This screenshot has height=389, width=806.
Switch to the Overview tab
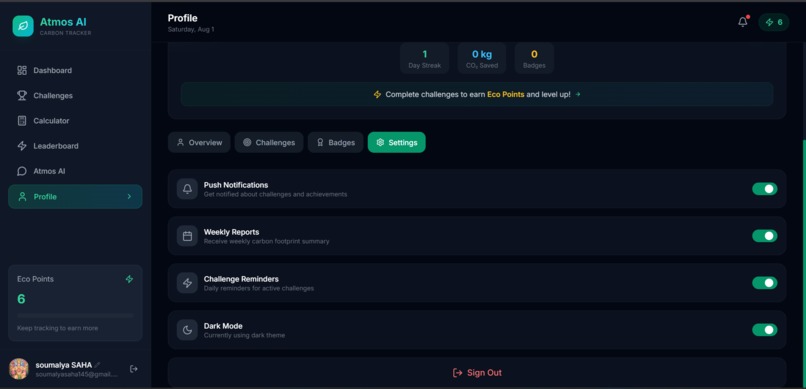(199, 142)
